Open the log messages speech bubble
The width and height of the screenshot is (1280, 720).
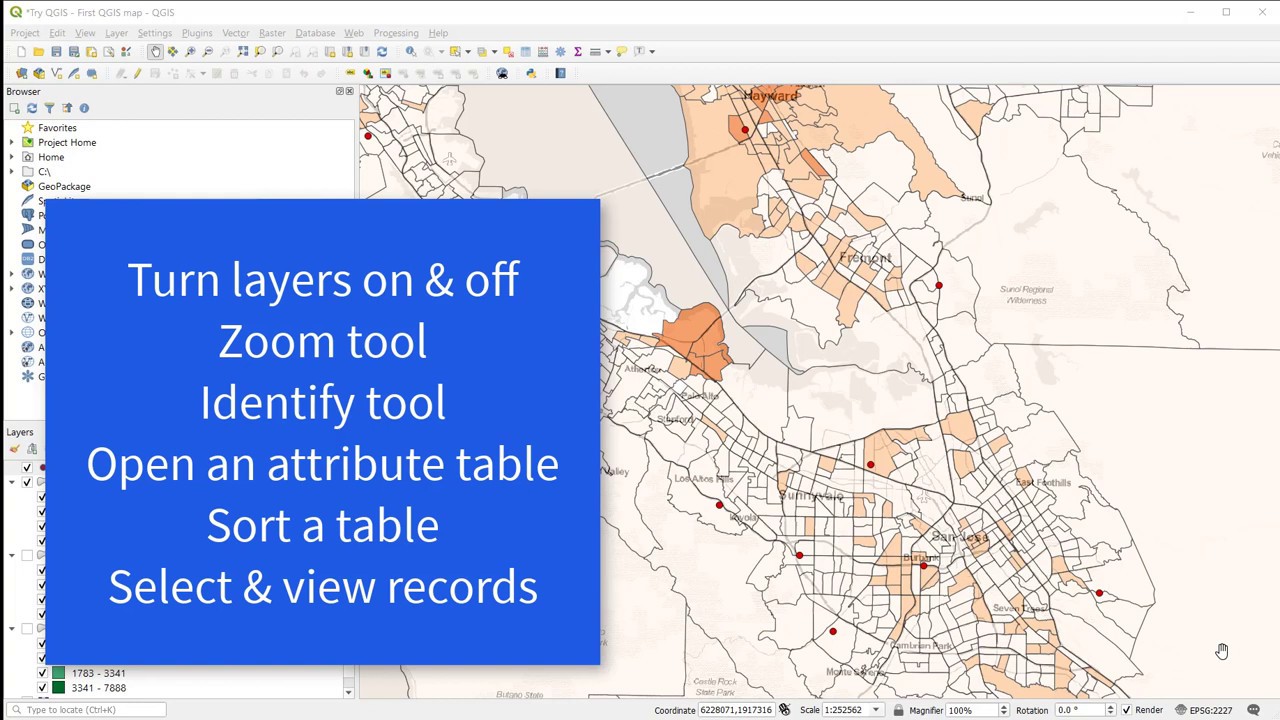click(1253, 710)
